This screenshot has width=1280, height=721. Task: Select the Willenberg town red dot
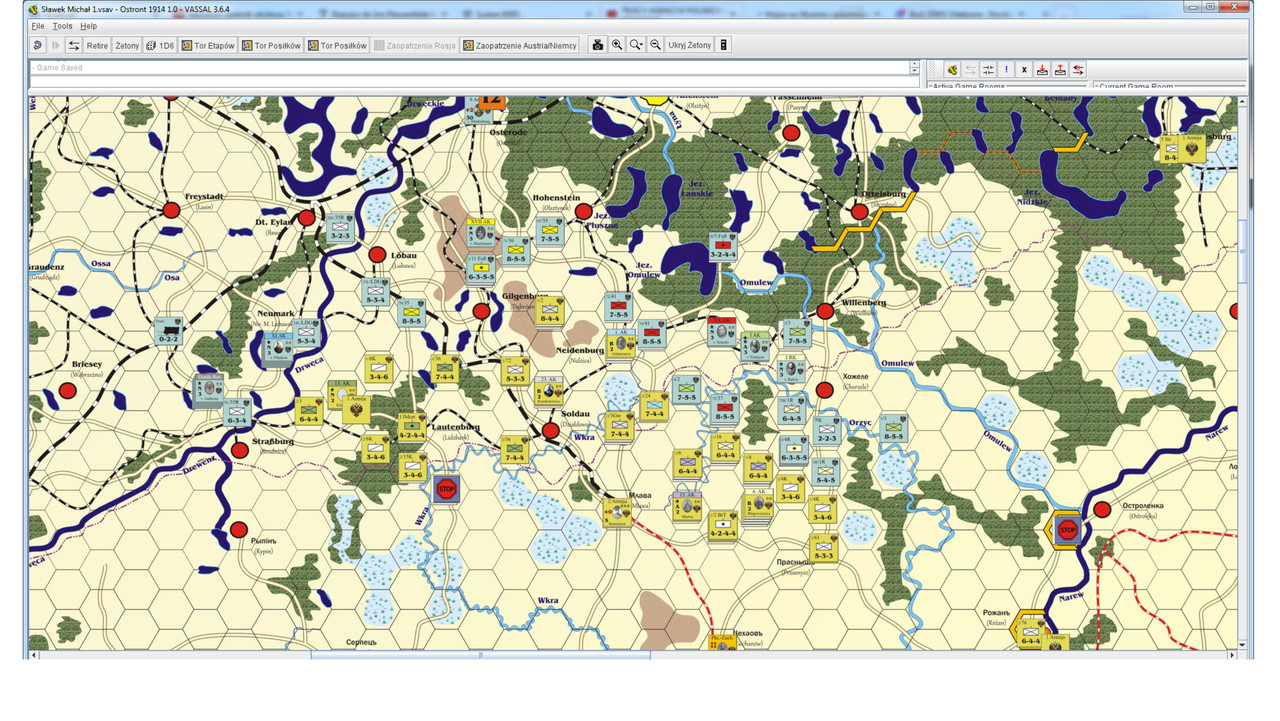coord(825,312)
